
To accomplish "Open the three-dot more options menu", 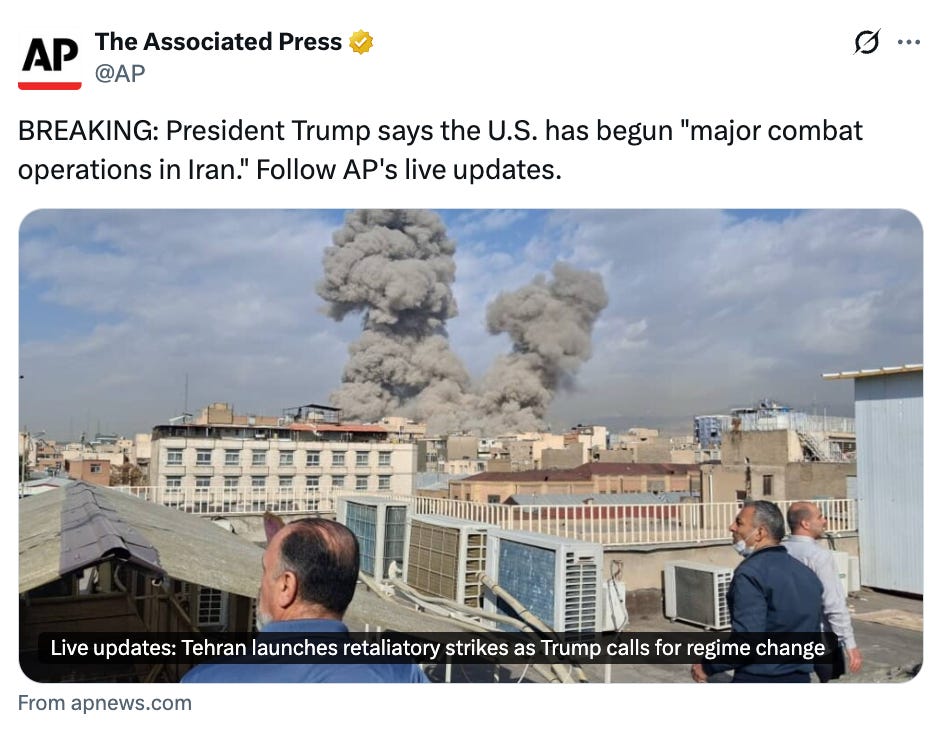I will [909, 42].
